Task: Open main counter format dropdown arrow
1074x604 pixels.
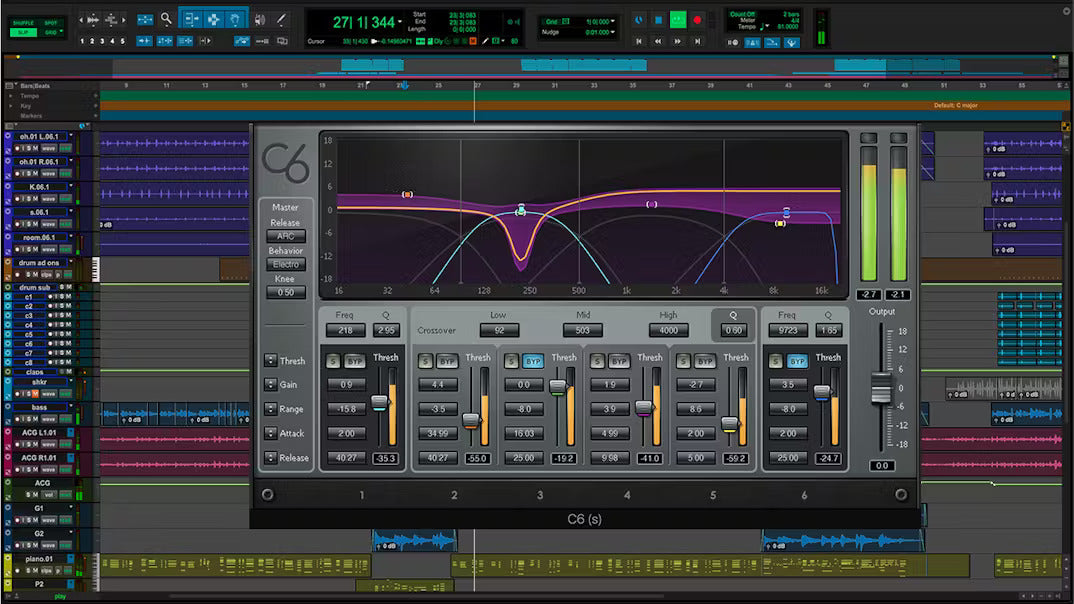Action: point(400,22)
